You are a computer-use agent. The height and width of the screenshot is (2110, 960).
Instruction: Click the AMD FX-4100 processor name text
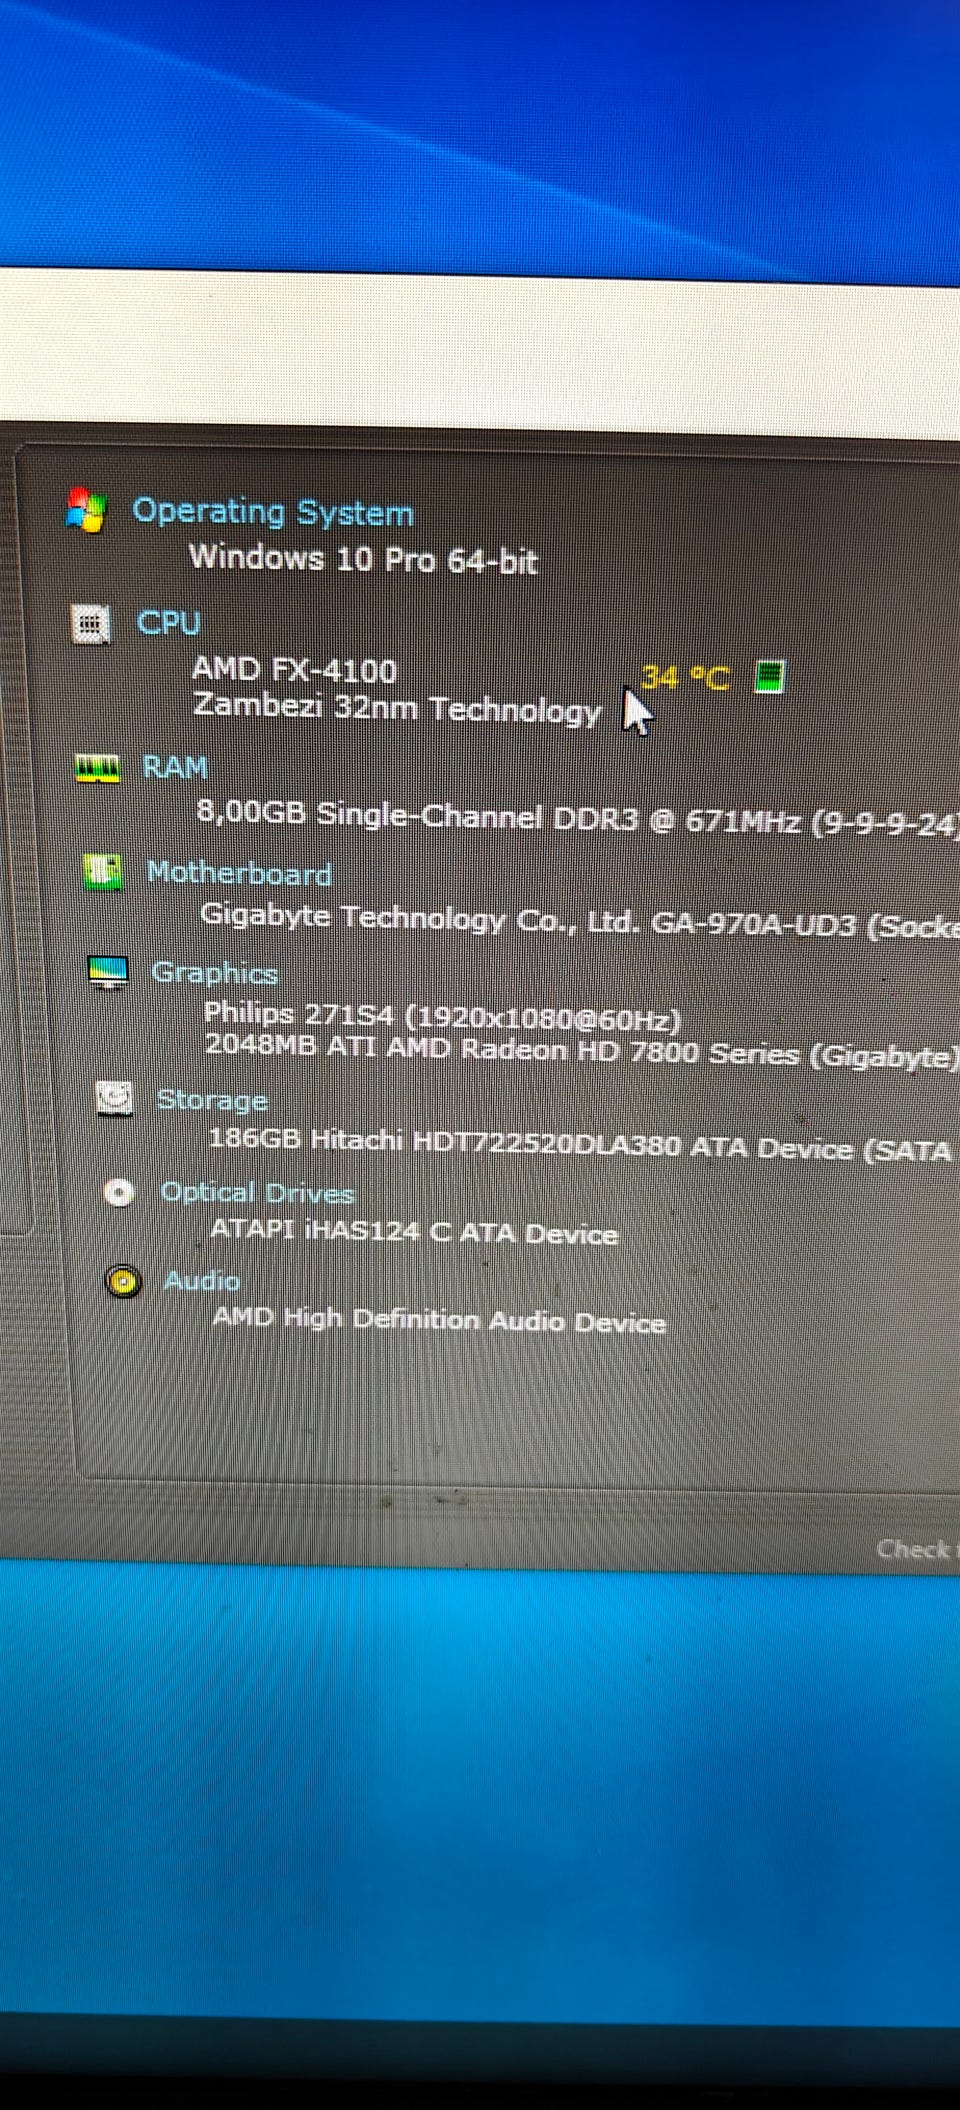[294, 669]
